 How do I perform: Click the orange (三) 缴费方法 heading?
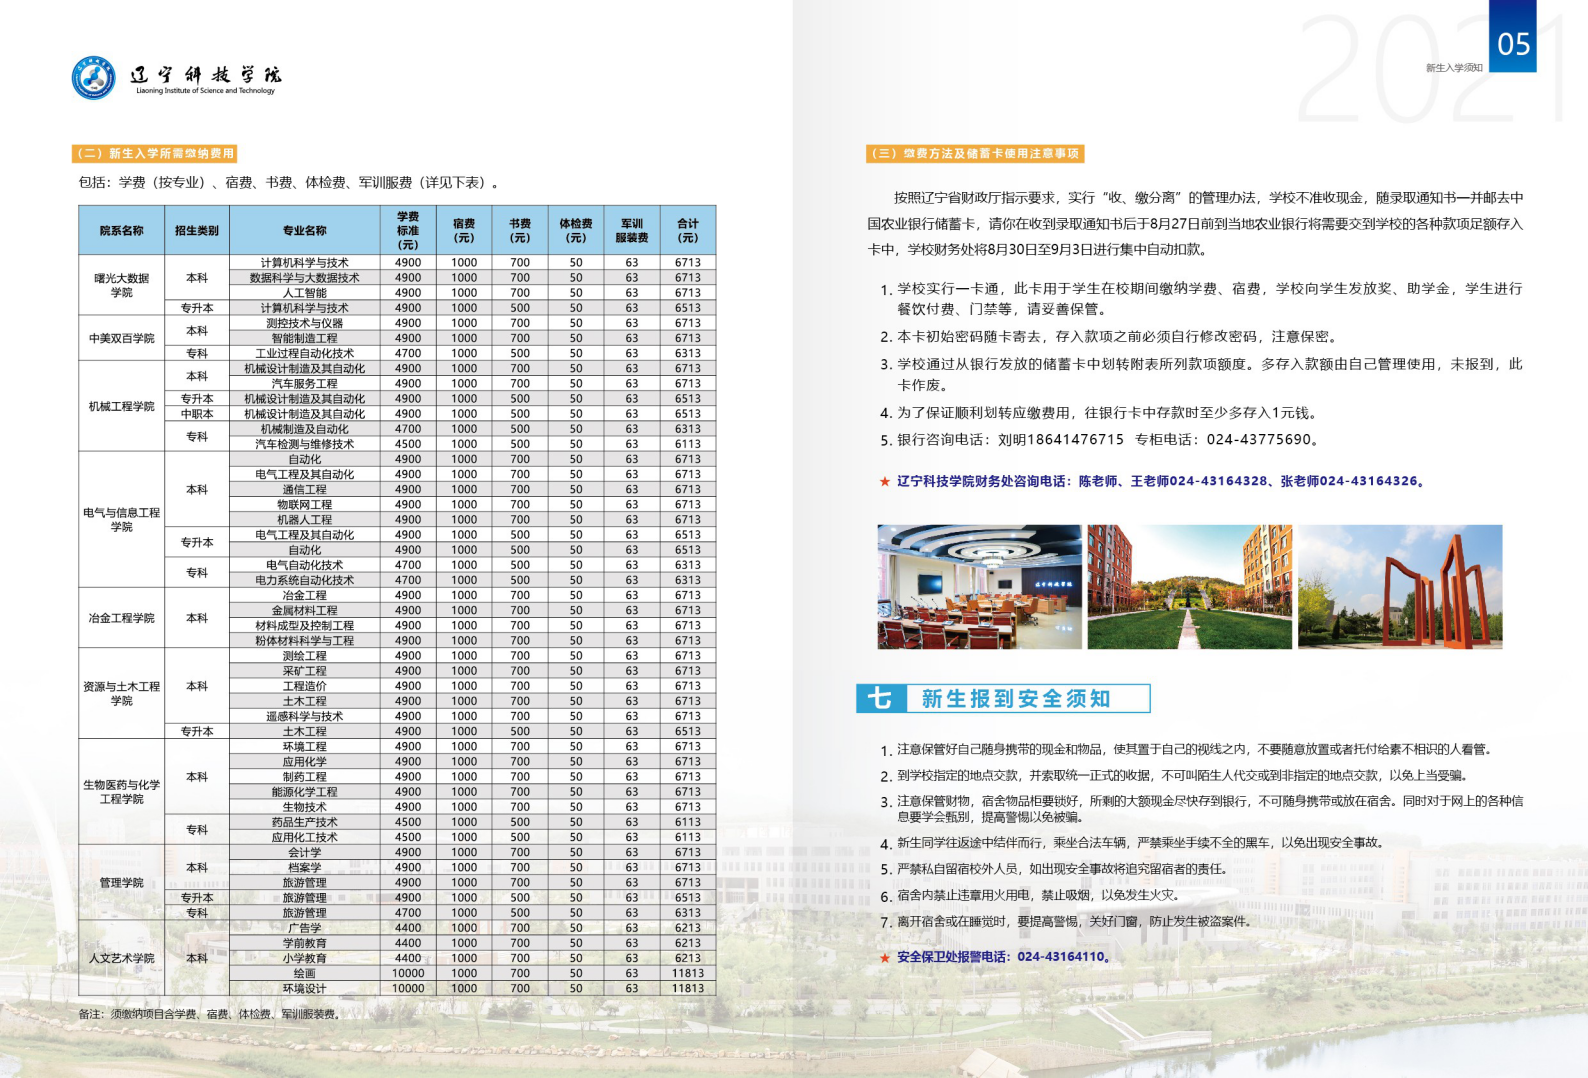(975, 154)
